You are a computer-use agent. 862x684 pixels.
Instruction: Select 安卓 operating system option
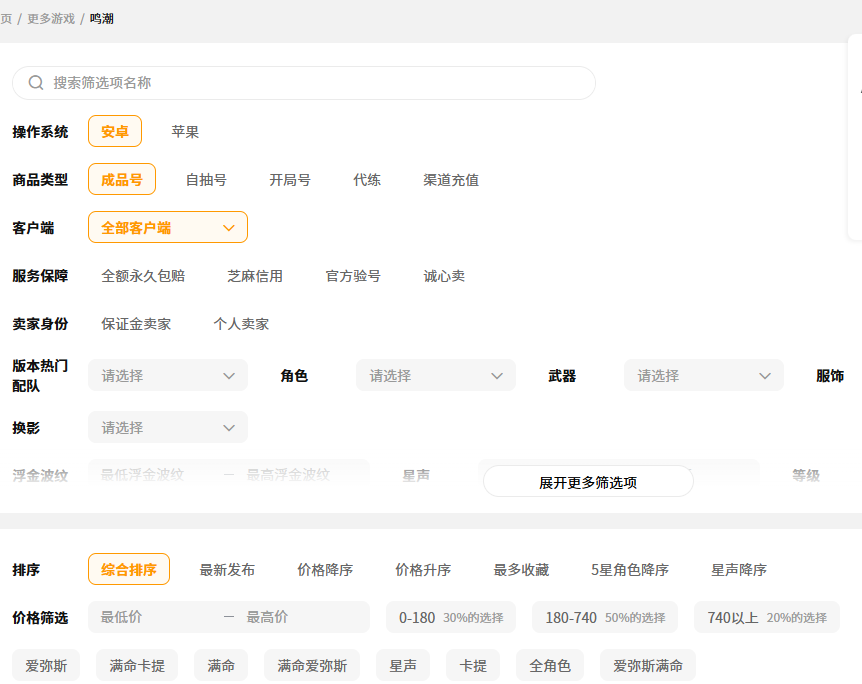click(115, 131)
